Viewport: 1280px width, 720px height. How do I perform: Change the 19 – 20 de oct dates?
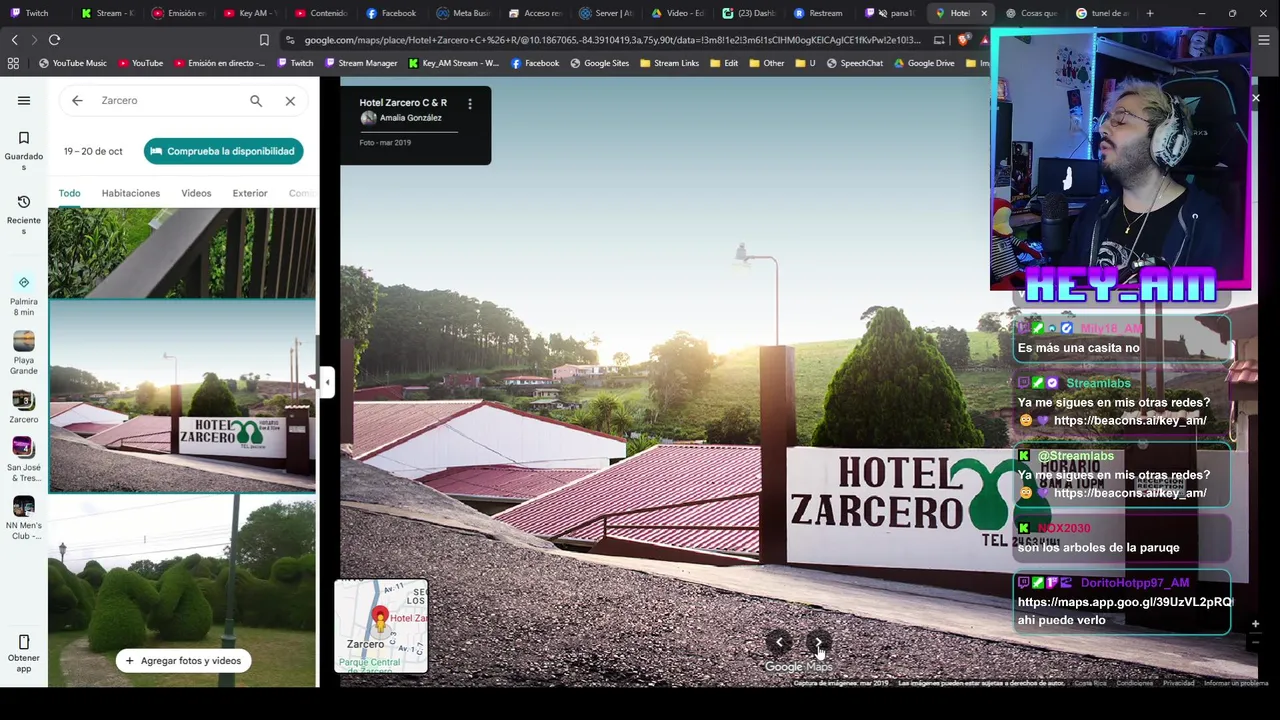[93, 151]
